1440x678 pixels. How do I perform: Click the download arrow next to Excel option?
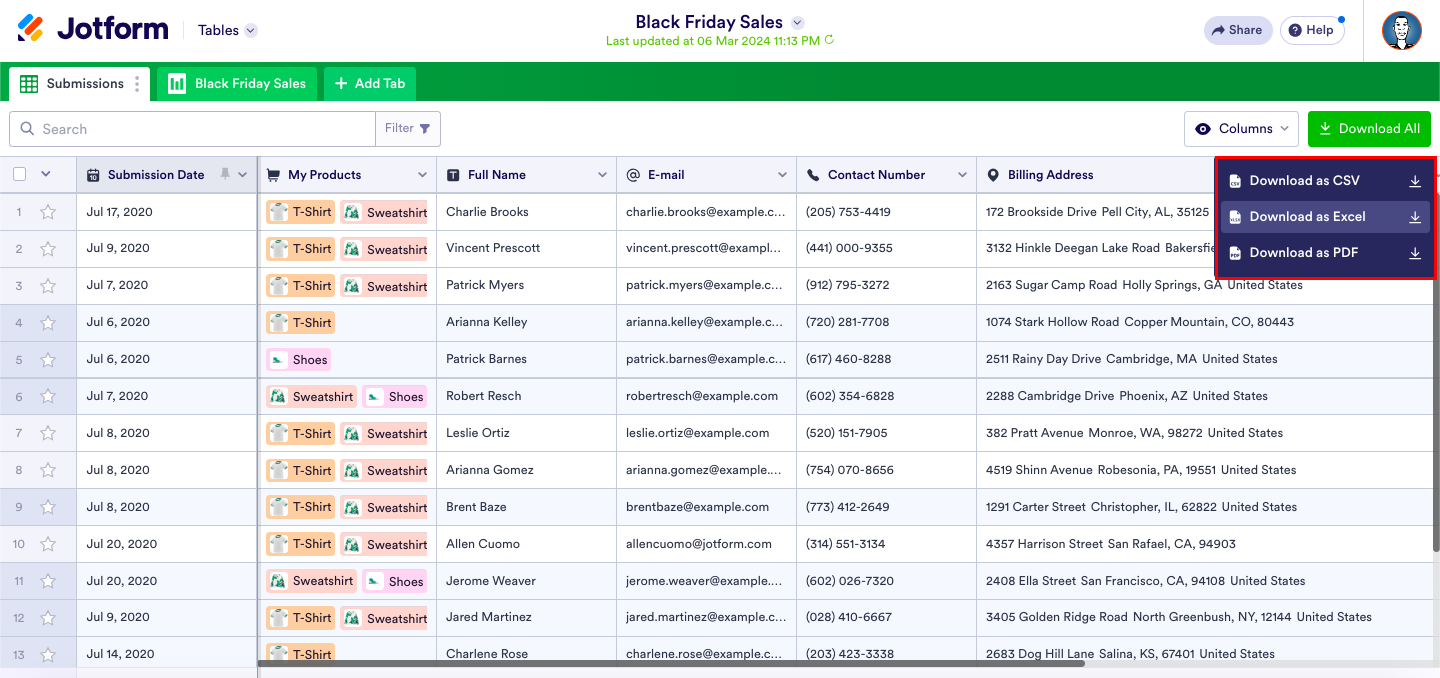point(1415,217)
